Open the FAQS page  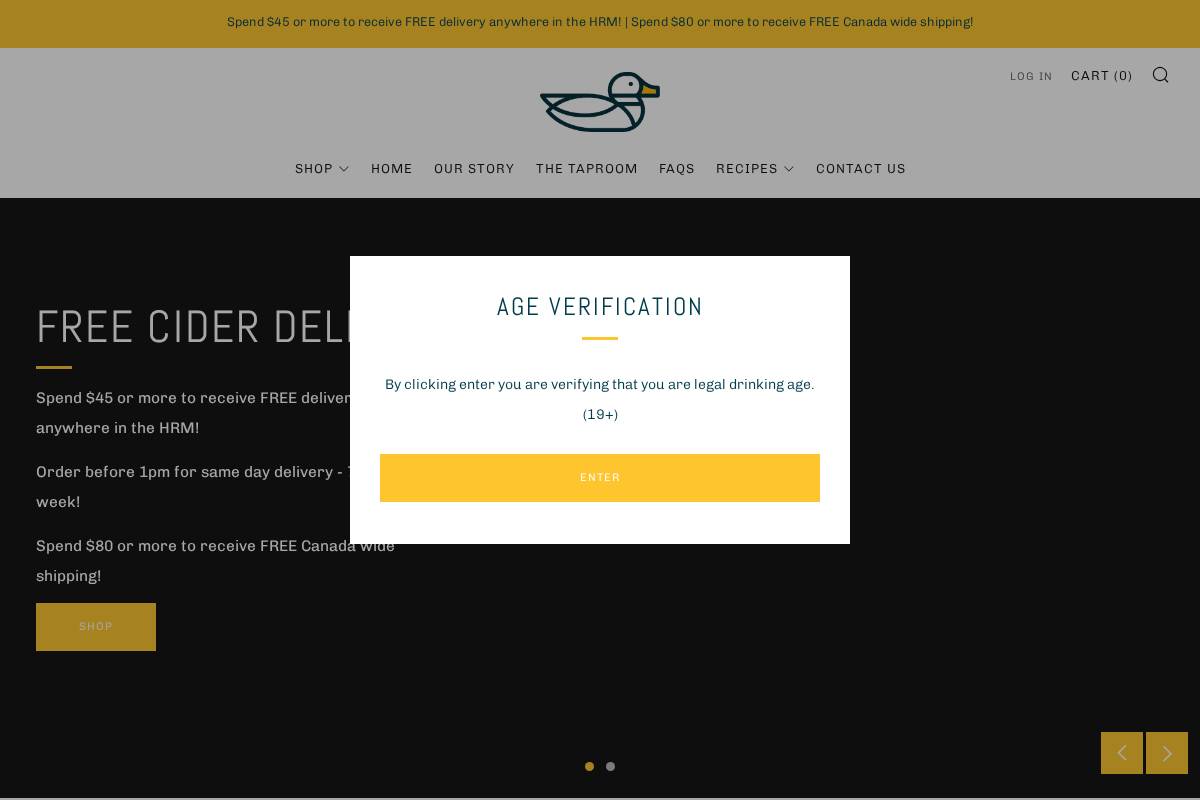pyautogui.click(x=676, y=169)
